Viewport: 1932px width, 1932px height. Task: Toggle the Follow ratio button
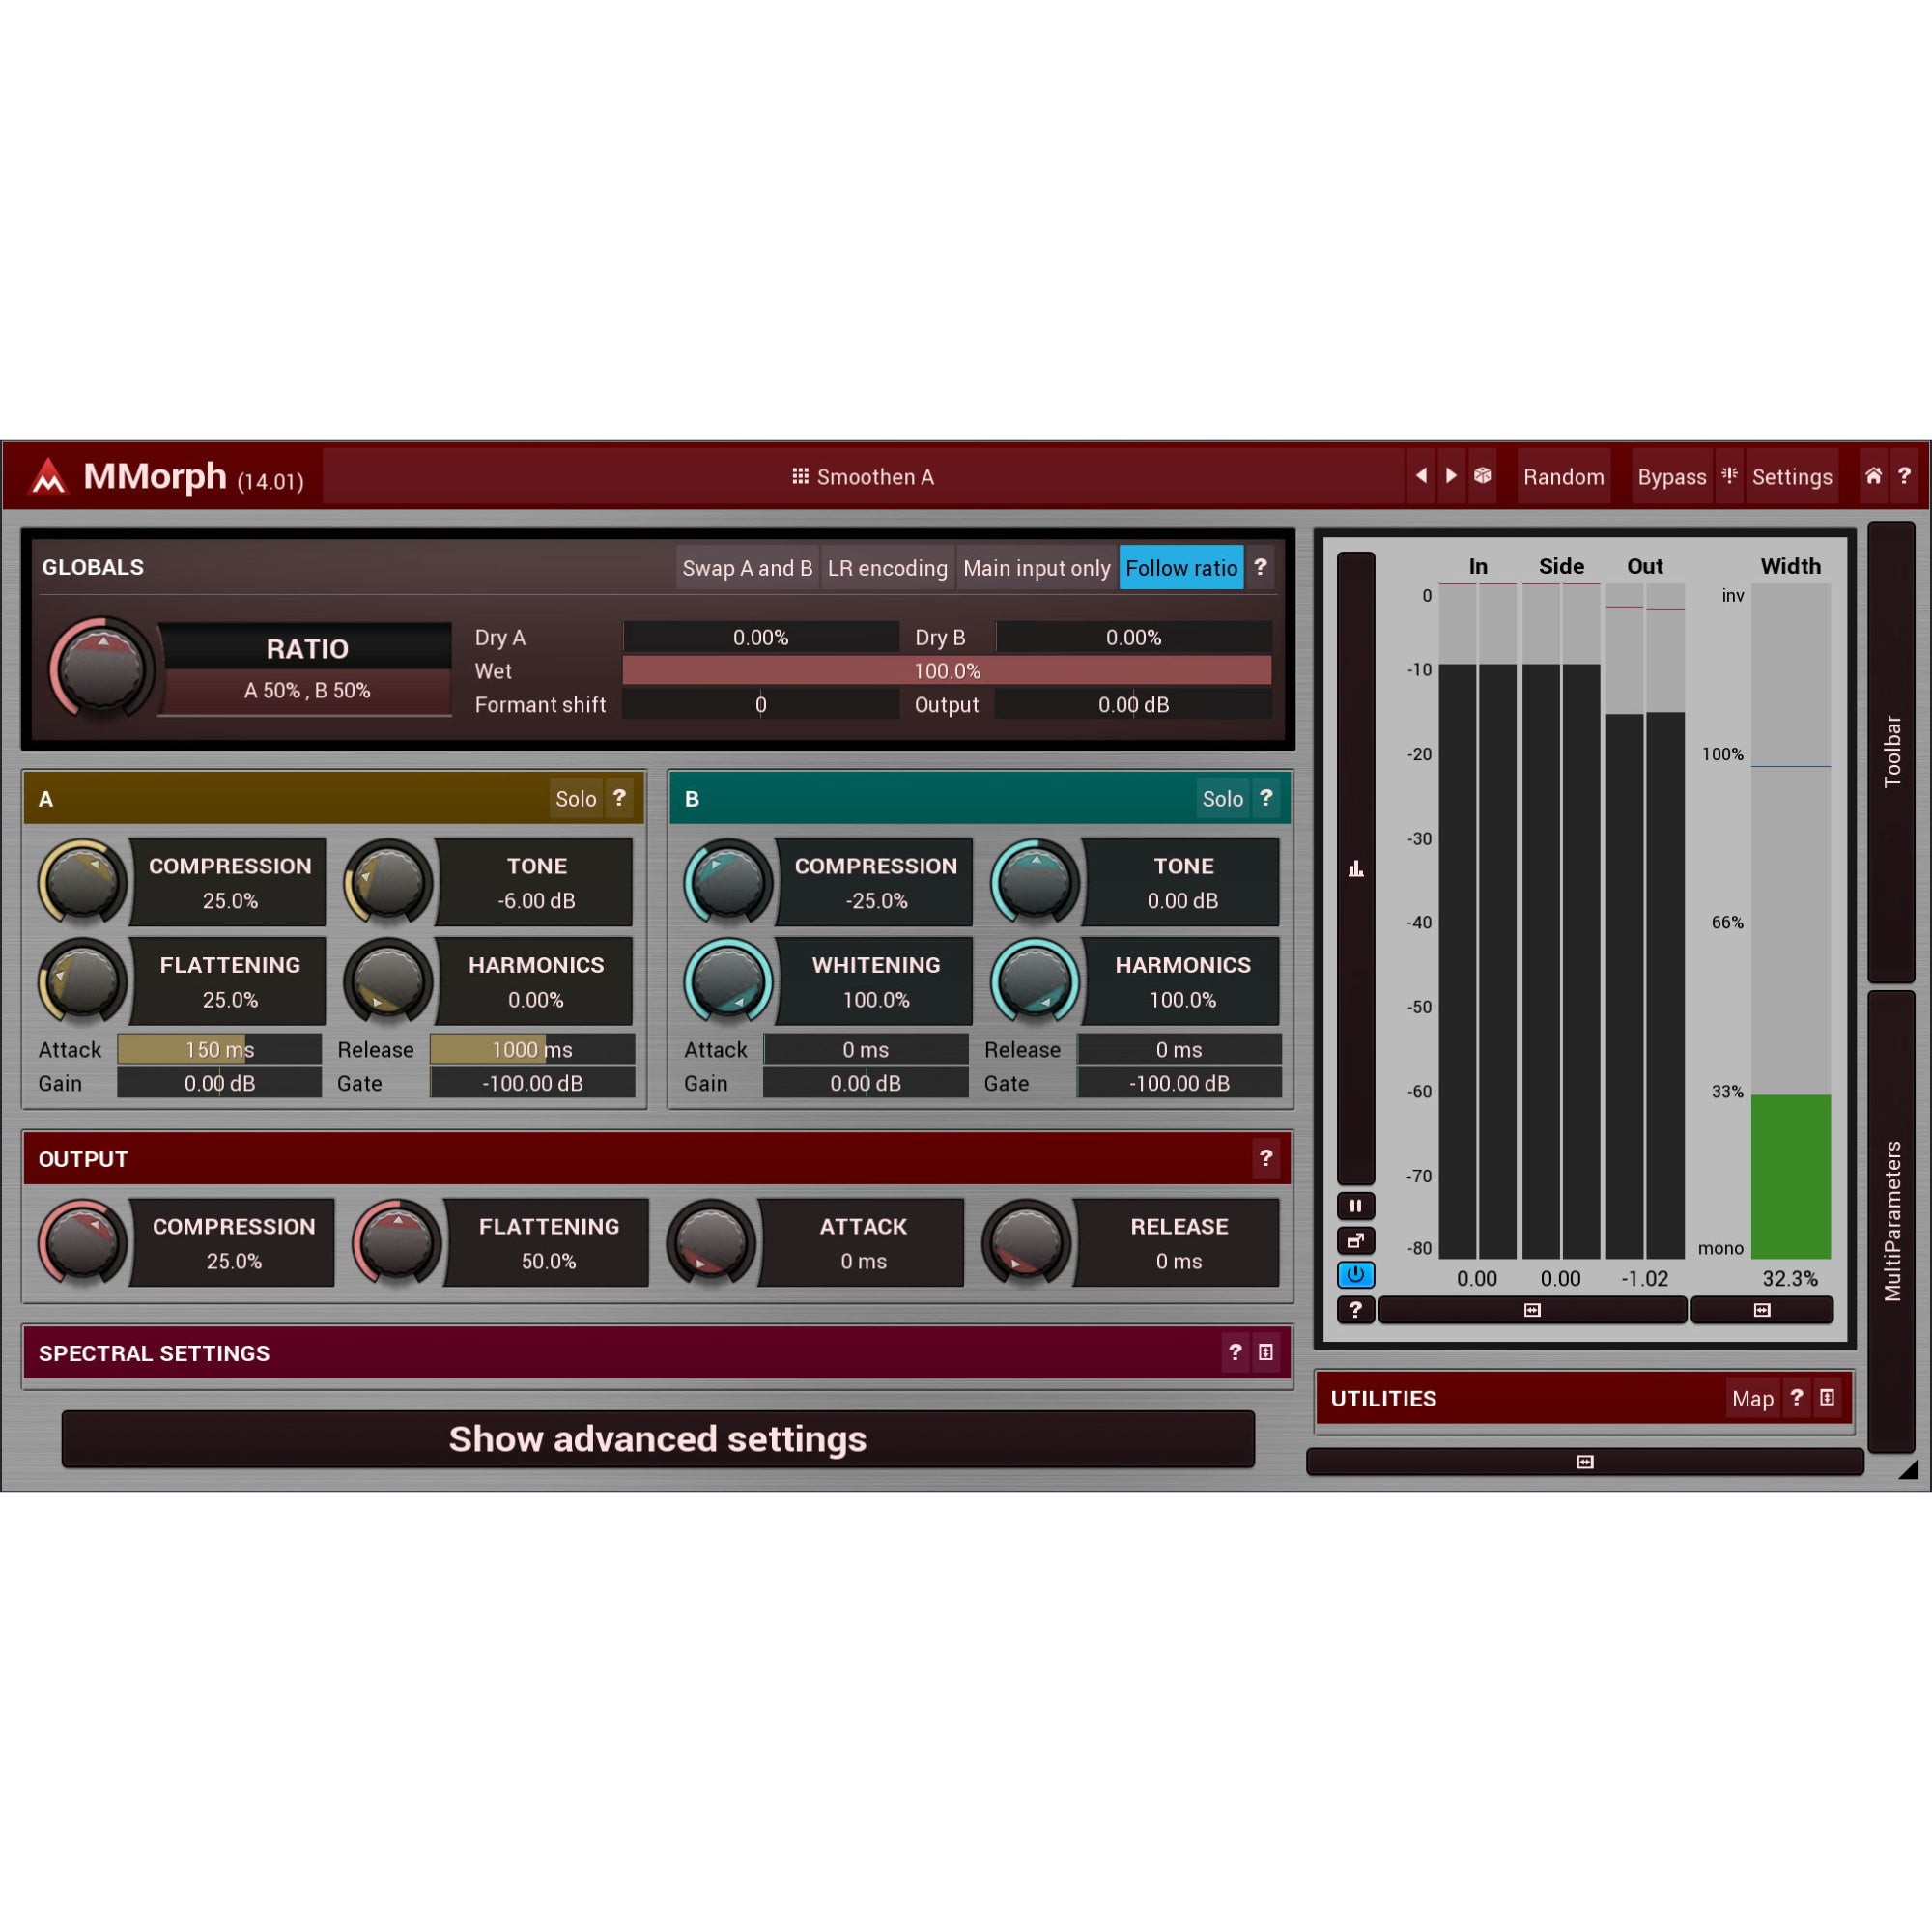pyautogui.click(x=1181, y=567)
